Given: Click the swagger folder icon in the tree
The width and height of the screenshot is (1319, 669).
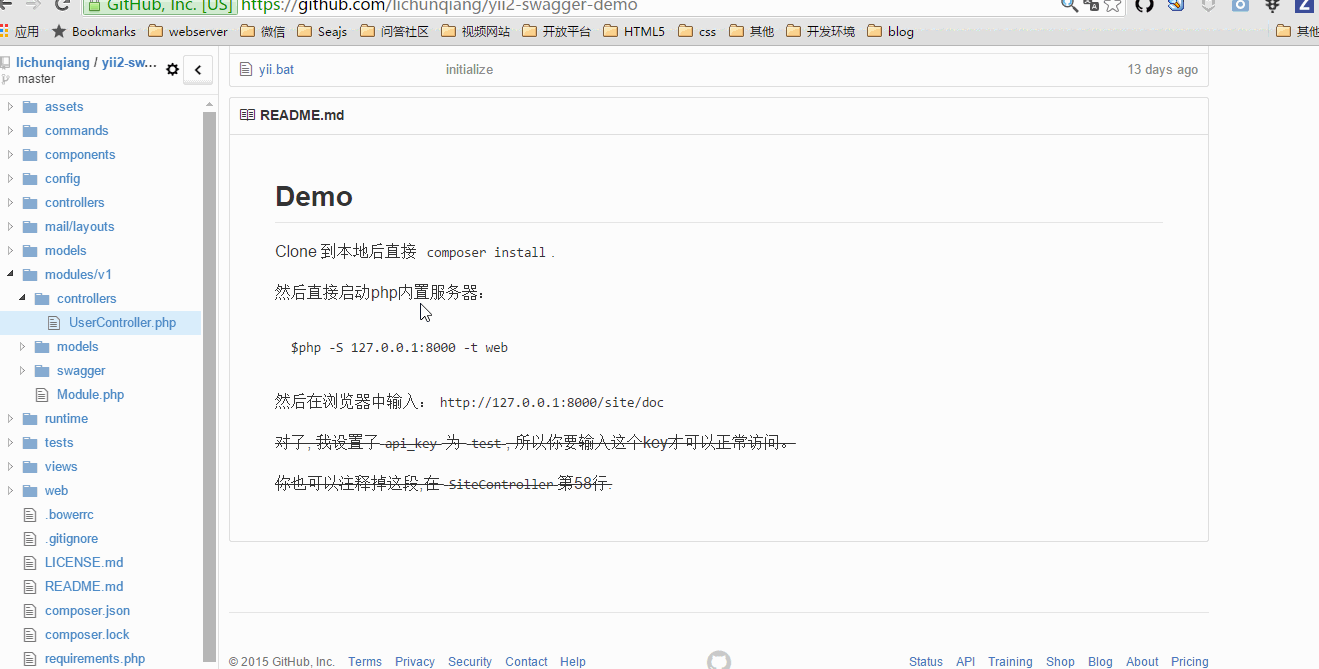Looking at the screenshot, I should [41, 371].
